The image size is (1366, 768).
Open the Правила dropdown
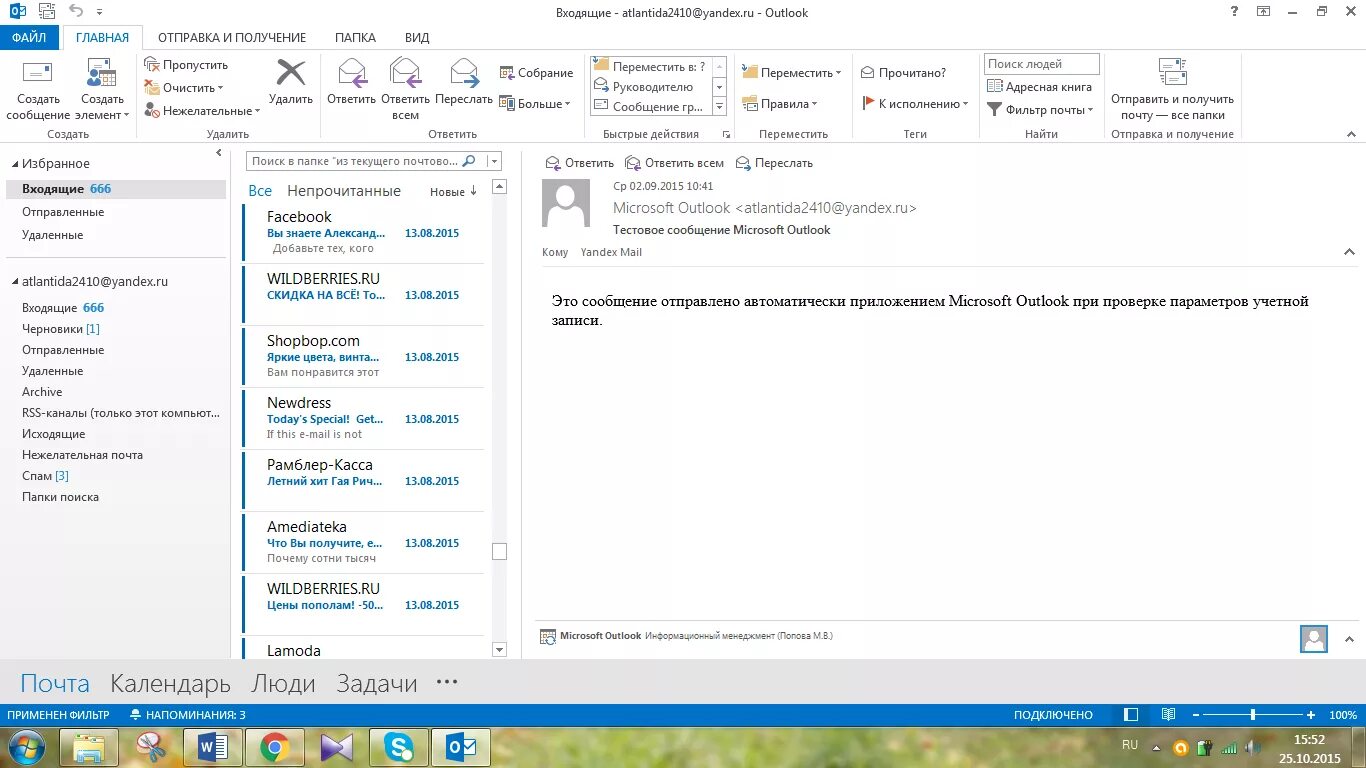click(780, 103)
